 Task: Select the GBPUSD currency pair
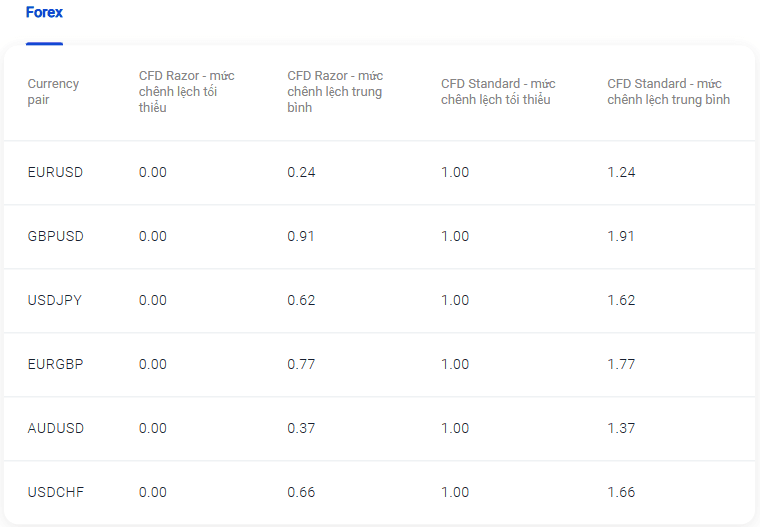click(56, 236)
